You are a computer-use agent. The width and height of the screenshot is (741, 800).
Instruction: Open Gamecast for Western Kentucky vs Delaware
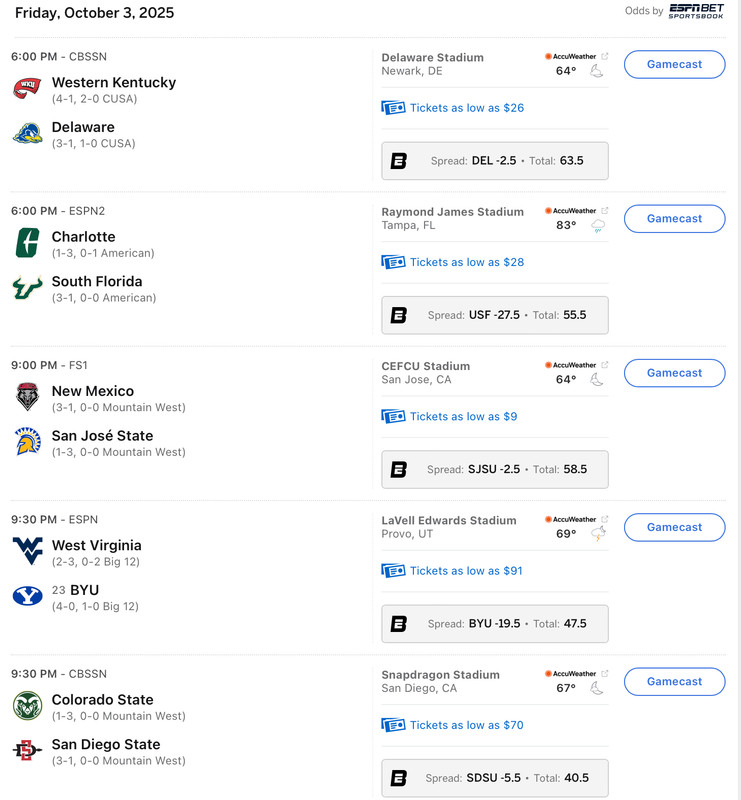coord(674,64)
